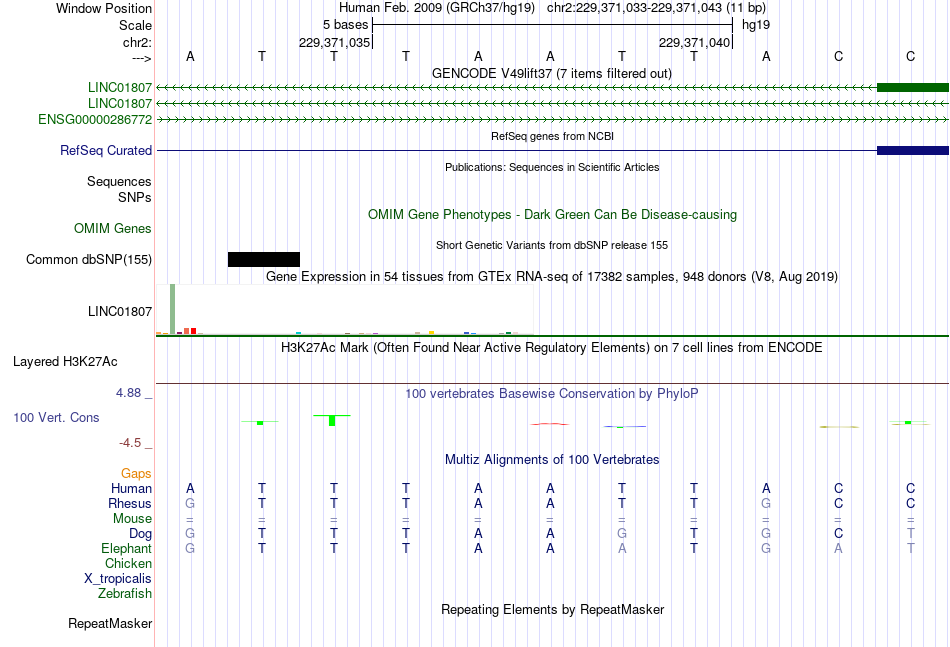Click the Elephant alignment row label

click(x=126, y=548)
